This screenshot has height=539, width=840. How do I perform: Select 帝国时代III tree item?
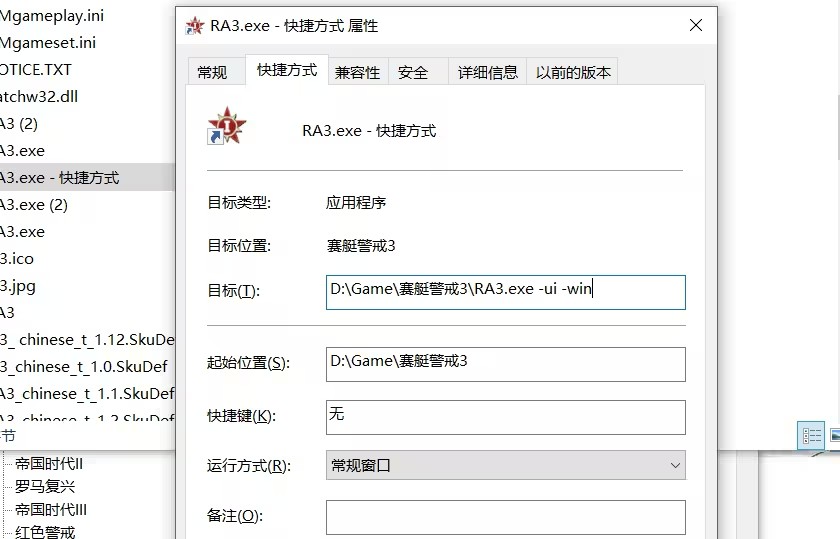(51, 510)
